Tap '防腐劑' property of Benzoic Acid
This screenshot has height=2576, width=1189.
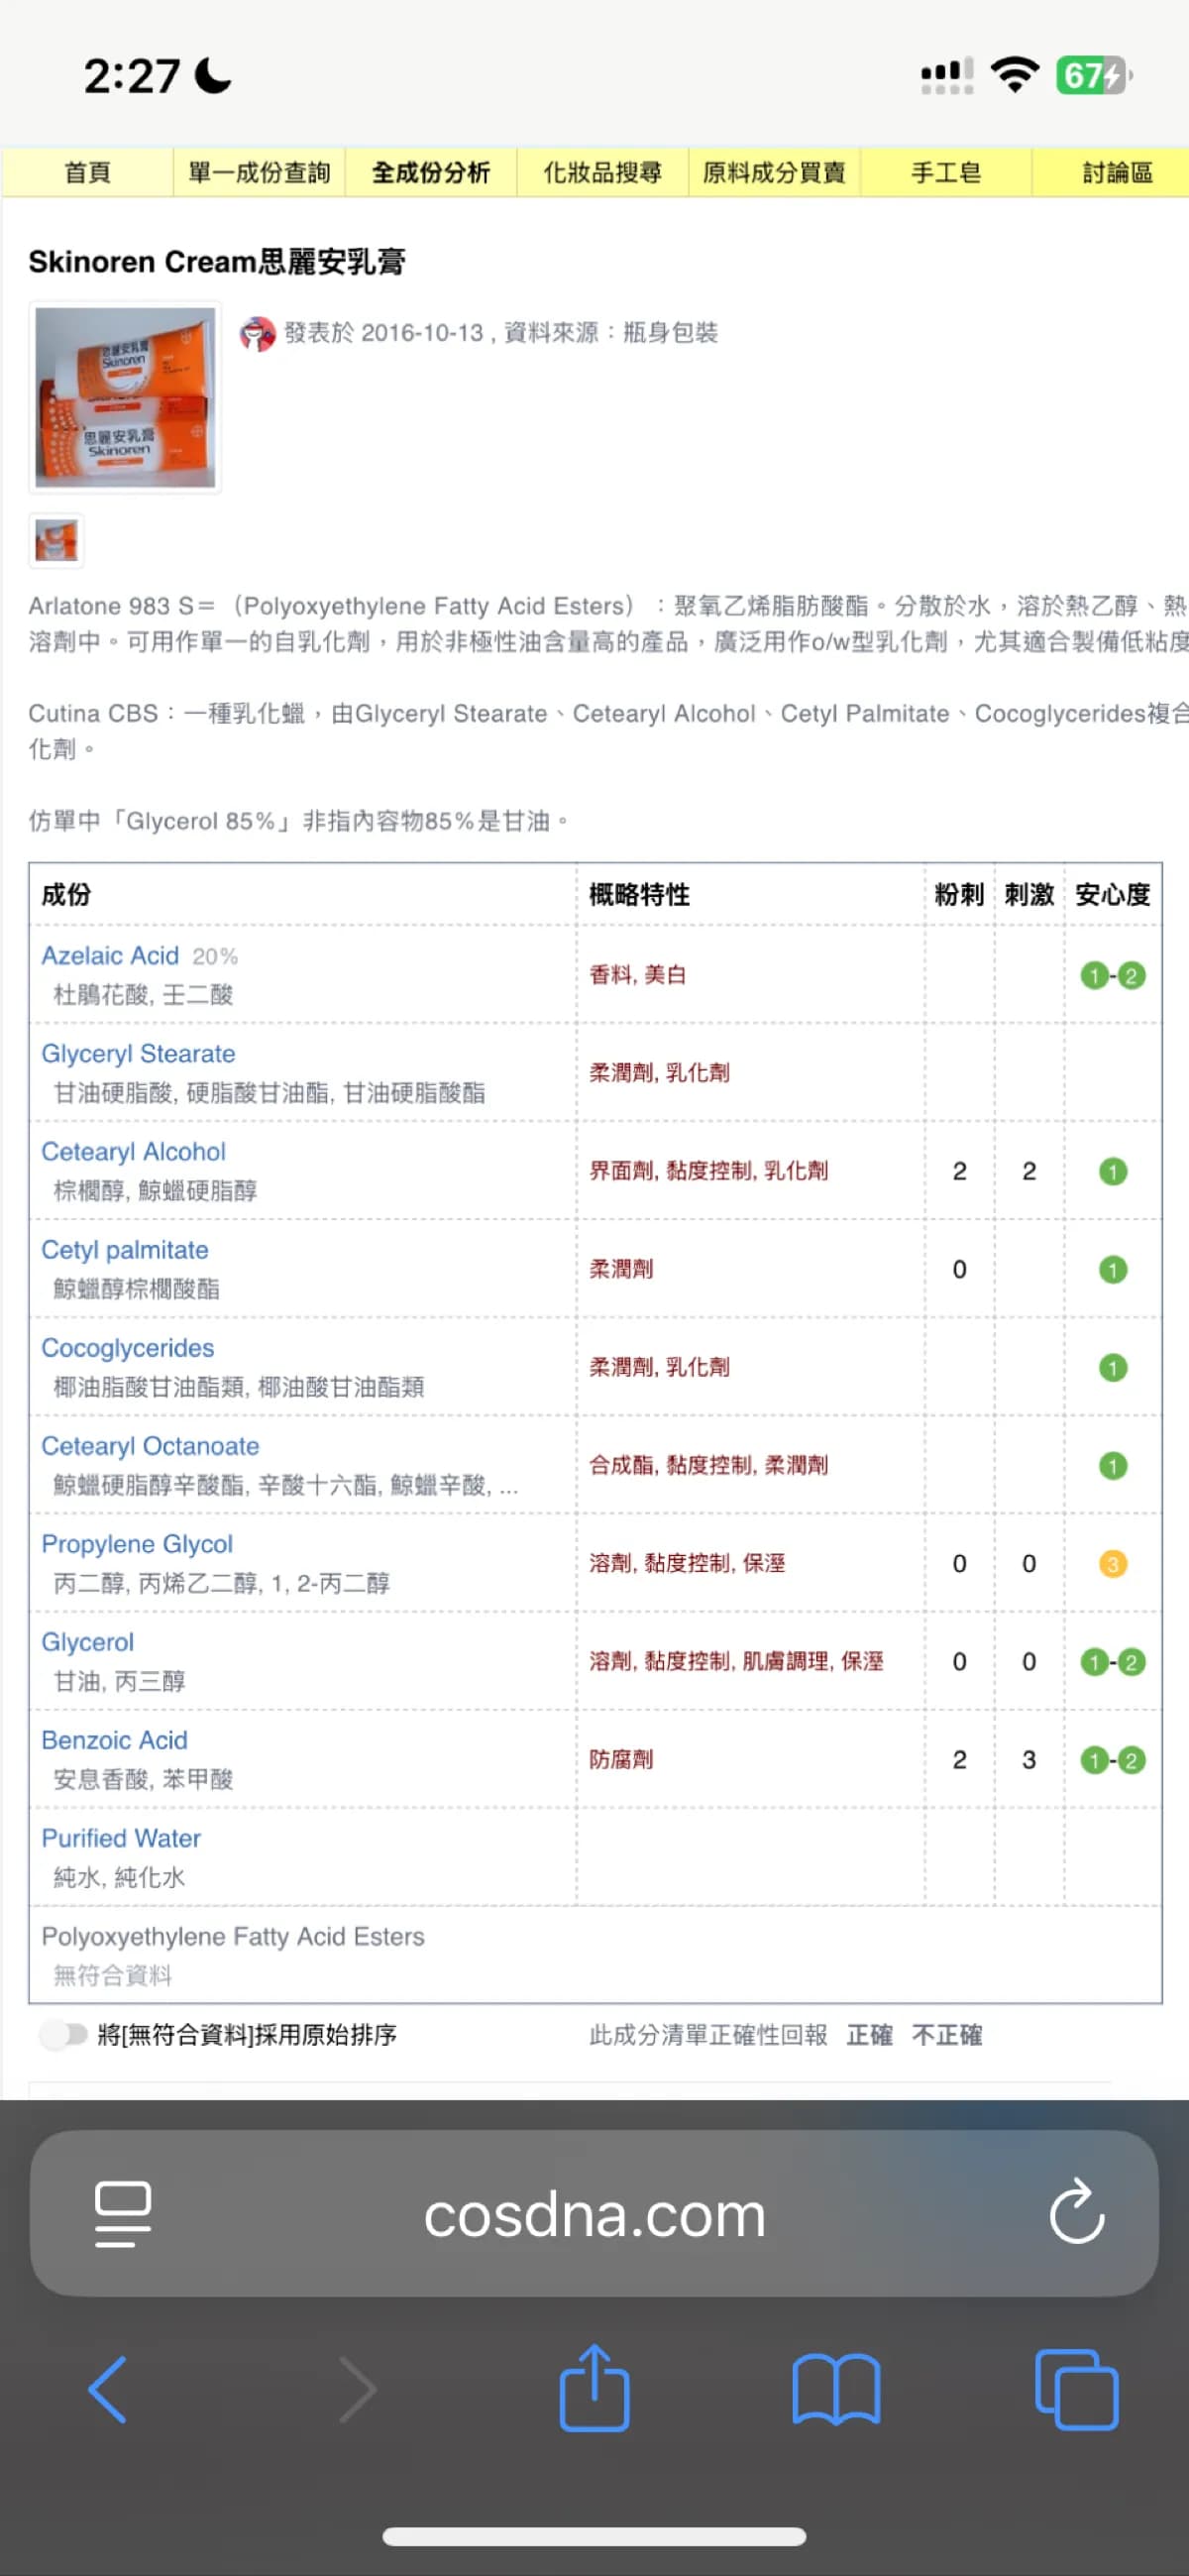tap(621, 1759)
